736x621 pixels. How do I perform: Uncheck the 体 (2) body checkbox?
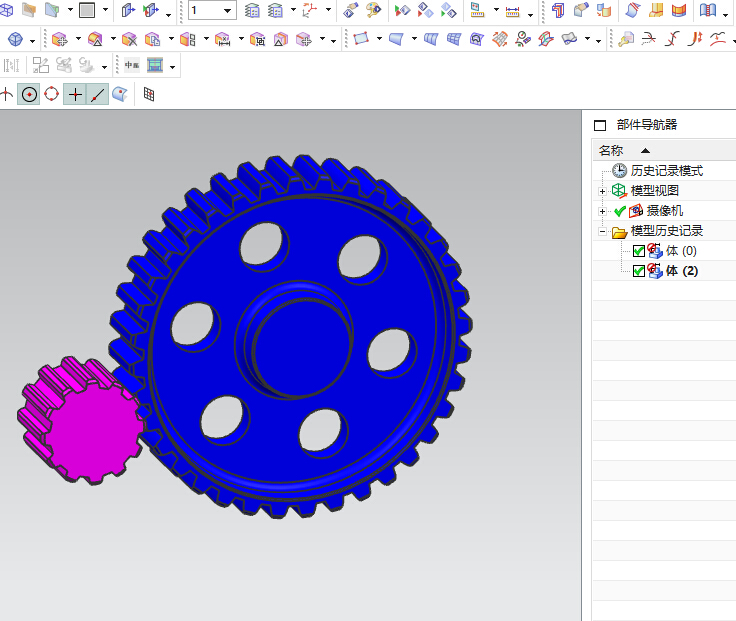(639, 271)
